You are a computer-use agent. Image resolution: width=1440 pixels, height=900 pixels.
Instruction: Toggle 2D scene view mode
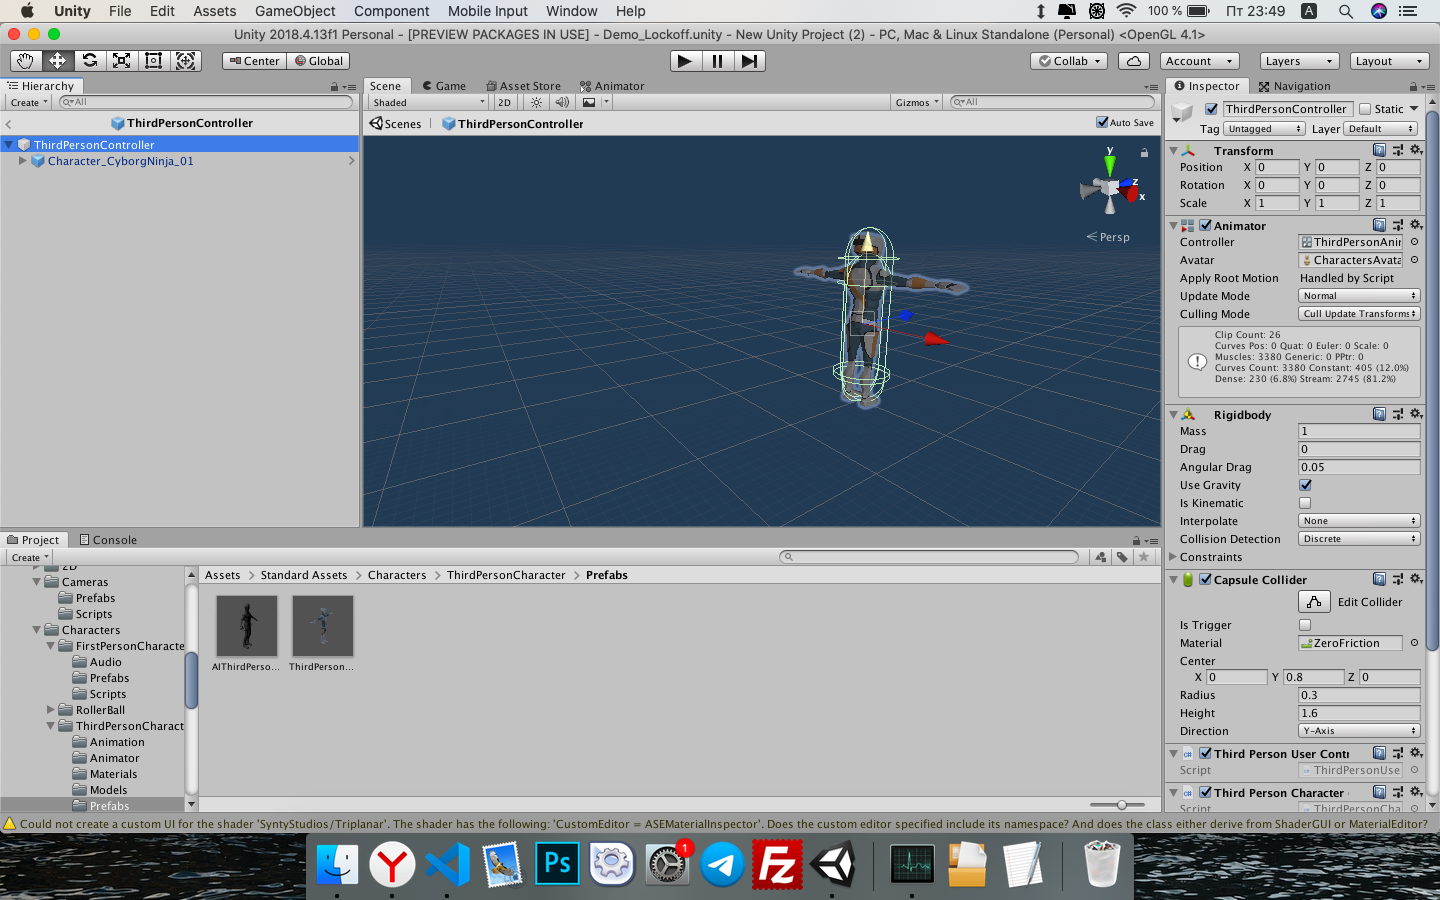[505, 102]
